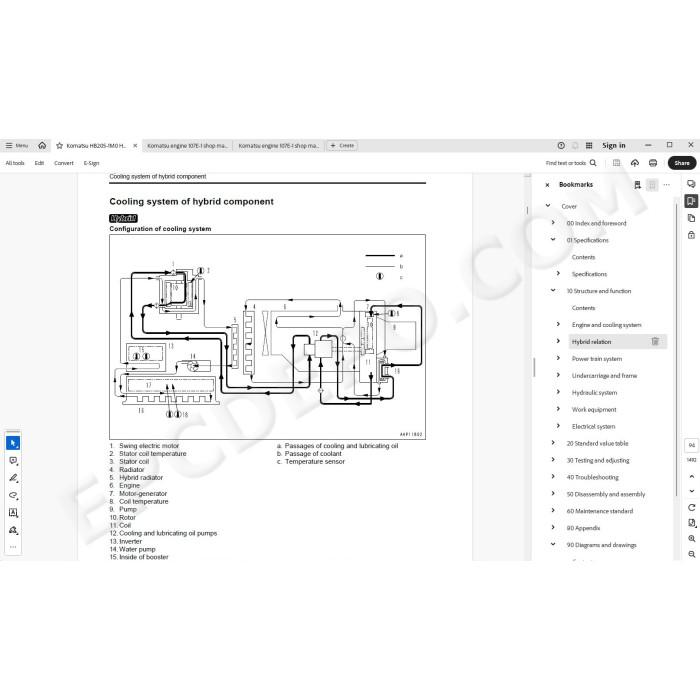700x700 pixels.
Task: Select the freehand Draw tool
Action: [x=13, y=495]
